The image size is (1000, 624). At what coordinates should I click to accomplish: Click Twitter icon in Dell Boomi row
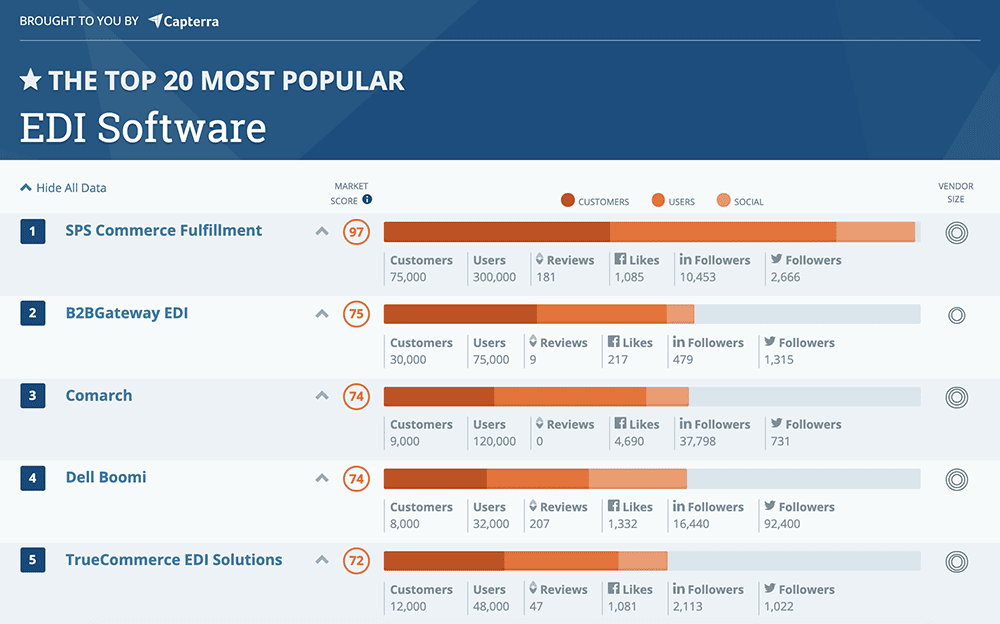[770, 506]
